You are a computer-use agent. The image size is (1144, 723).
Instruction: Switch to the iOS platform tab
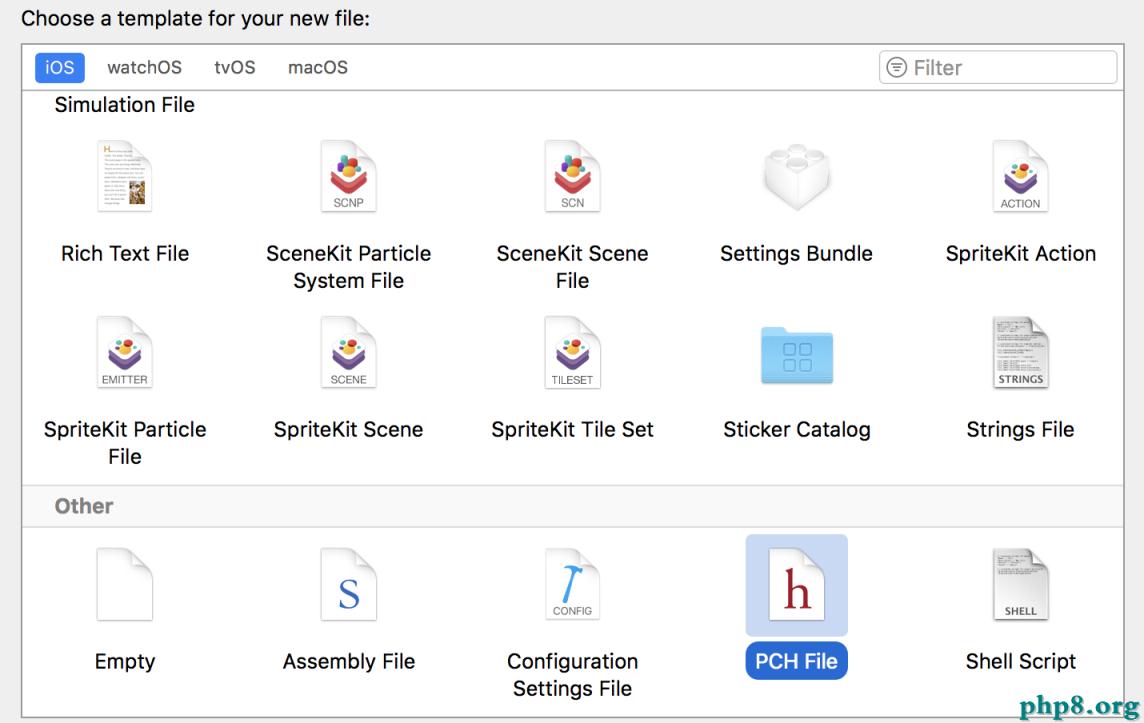coord(60,68)
